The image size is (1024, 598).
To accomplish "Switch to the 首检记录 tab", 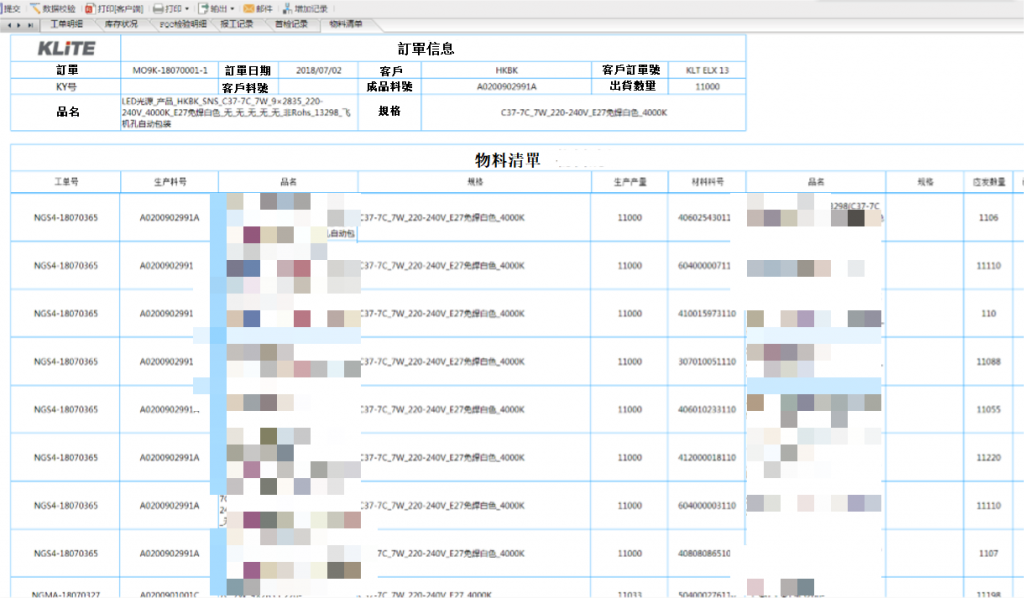I will [291, 24].
